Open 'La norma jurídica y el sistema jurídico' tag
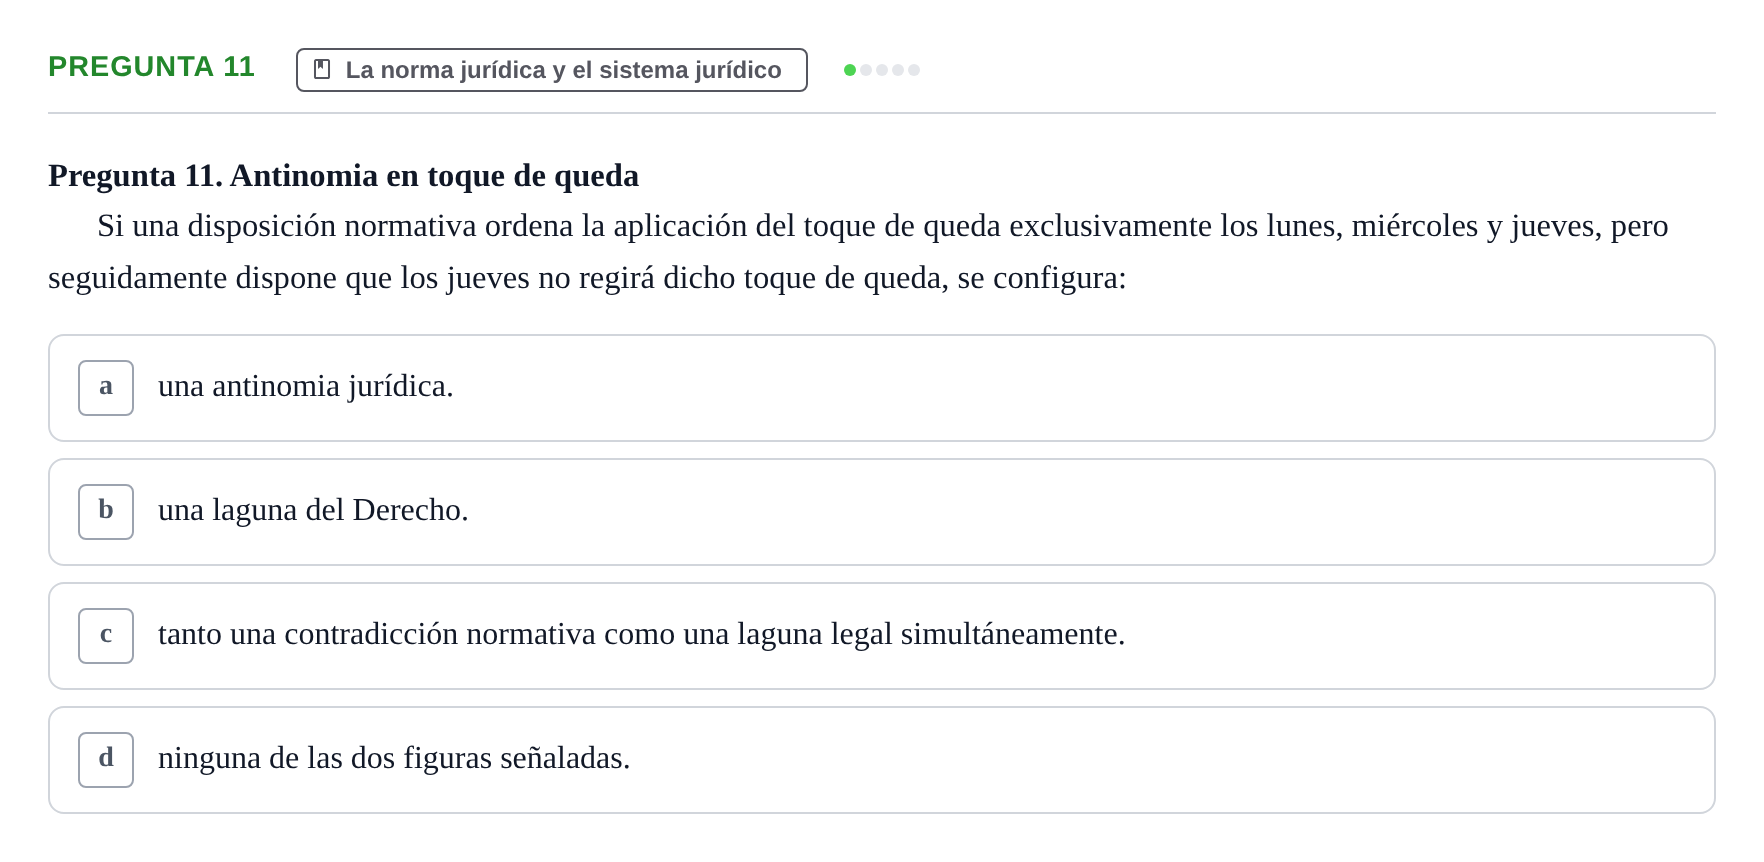This screenshot has width=1764, height=862. click(x=552, y=70)
